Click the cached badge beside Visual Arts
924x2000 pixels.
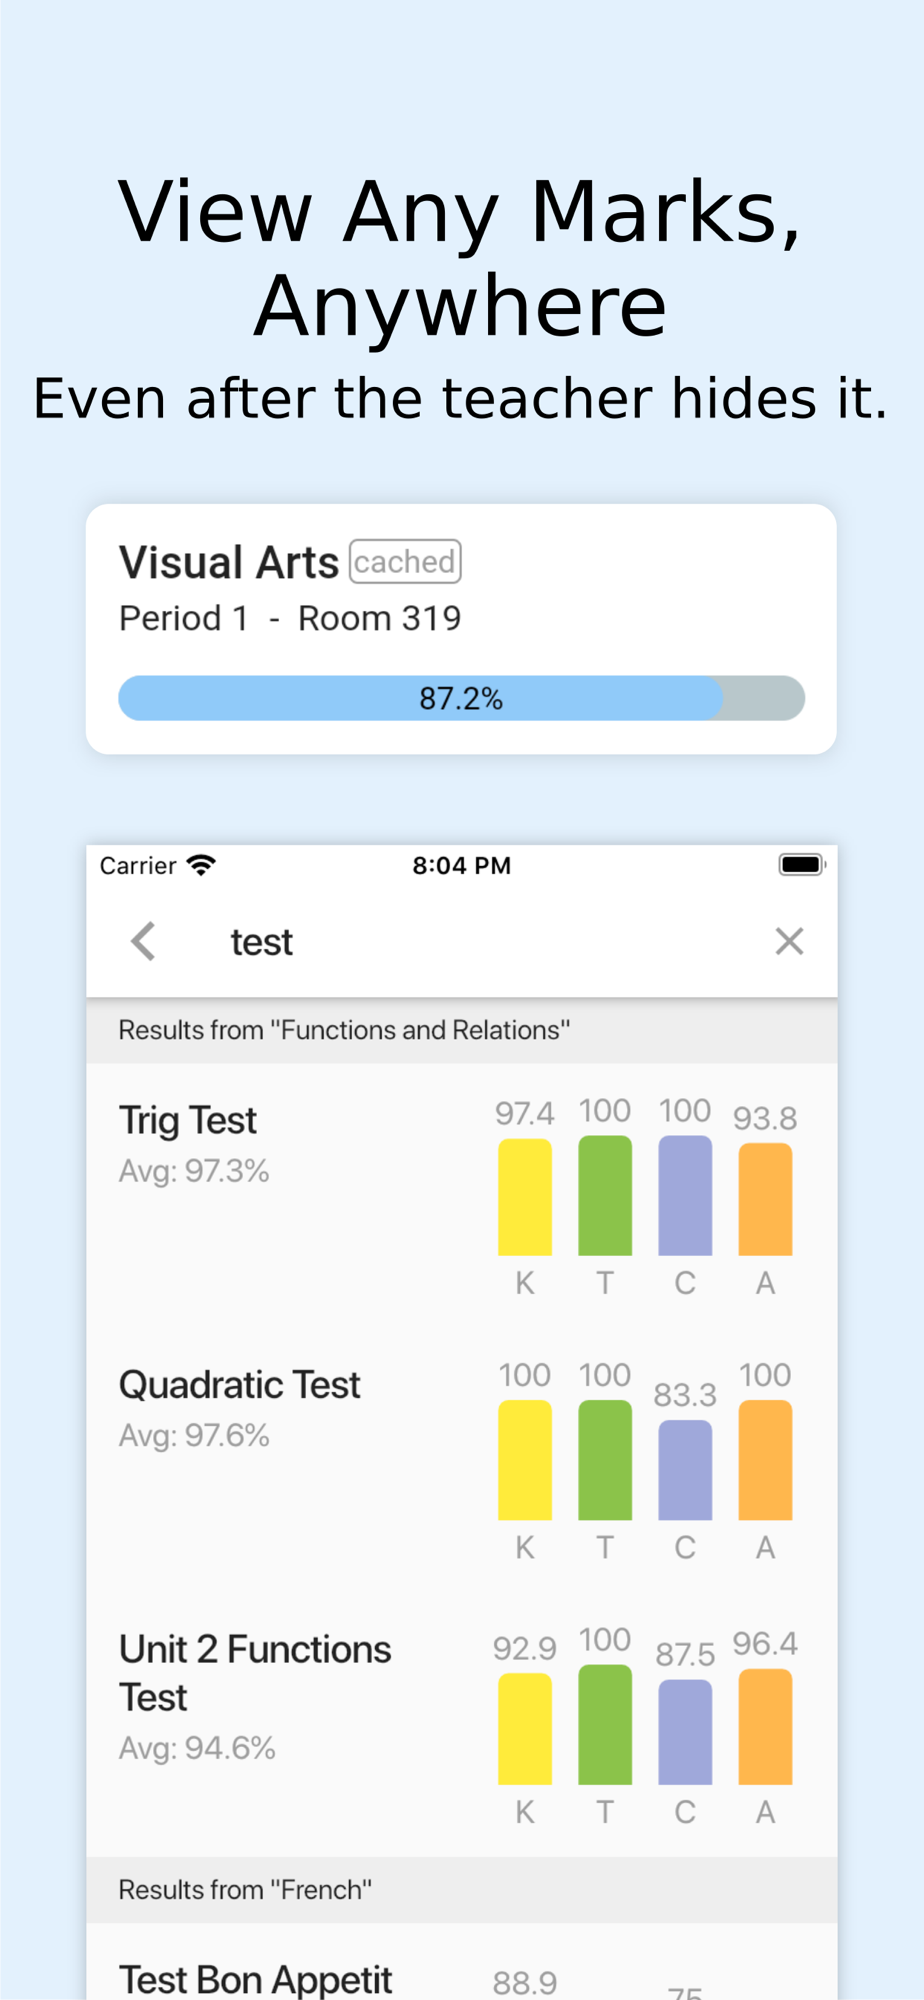[x=405, y=561]
